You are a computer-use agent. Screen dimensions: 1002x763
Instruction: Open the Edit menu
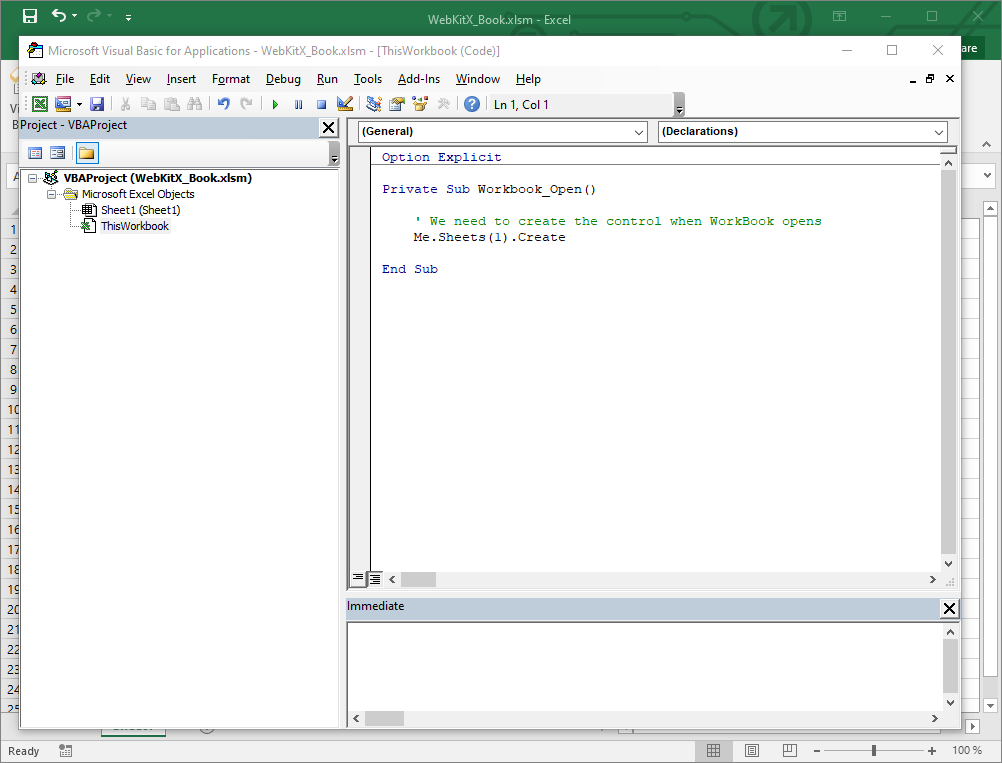point(100,79)
